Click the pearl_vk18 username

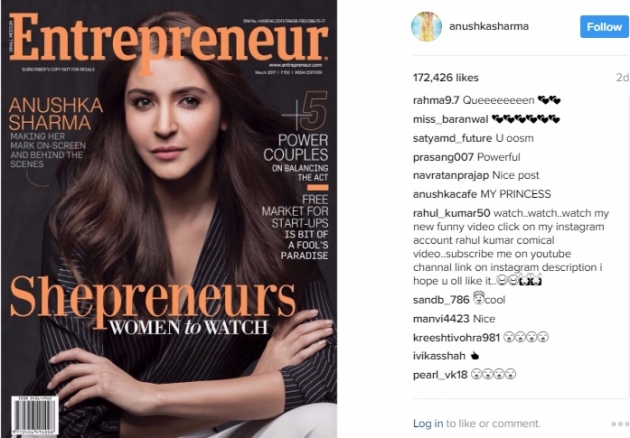(x=440, y=375)
